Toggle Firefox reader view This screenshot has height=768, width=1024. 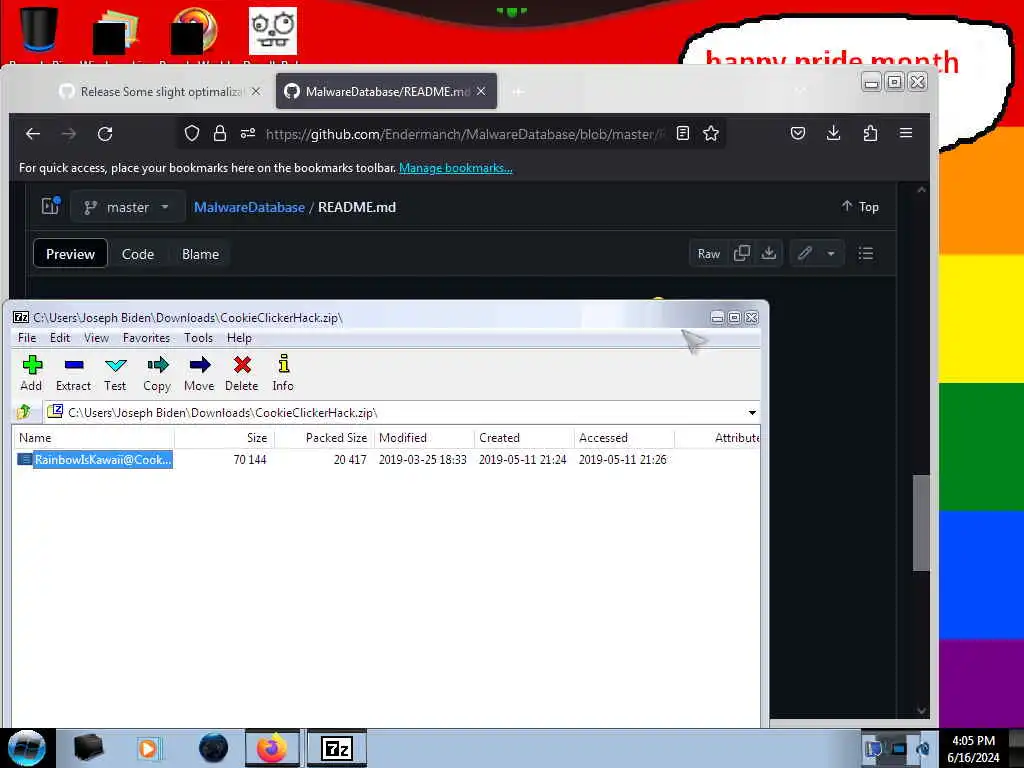tap(682, 133)
